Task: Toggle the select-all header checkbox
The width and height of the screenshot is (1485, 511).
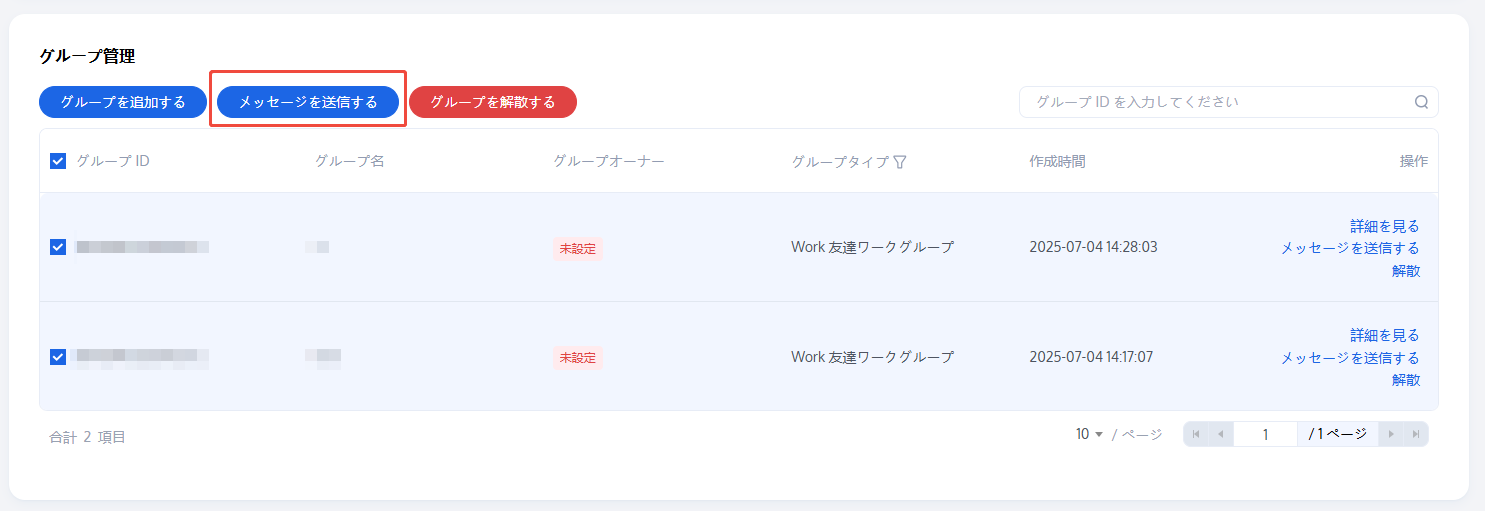Action: click(x=58, y=161)
